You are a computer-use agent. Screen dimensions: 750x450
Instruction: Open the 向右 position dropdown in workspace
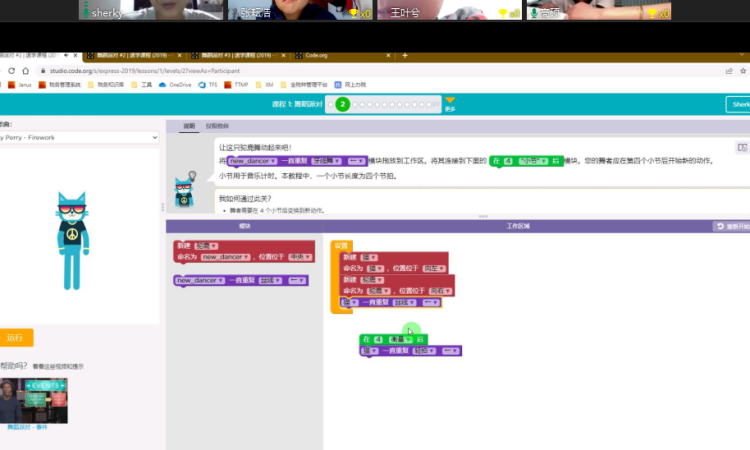click(x=441, y=291)
